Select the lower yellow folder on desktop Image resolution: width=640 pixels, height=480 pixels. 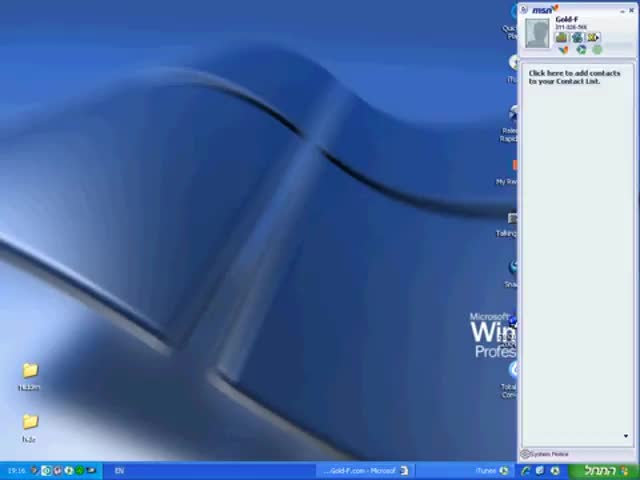coord(30,423)
